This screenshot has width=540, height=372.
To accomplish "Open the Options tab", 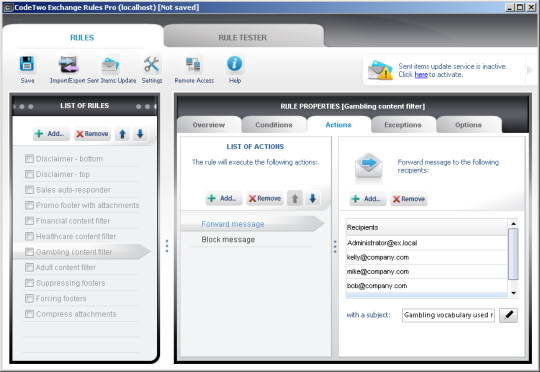I will pyautogui.click(x=468, y=125).
